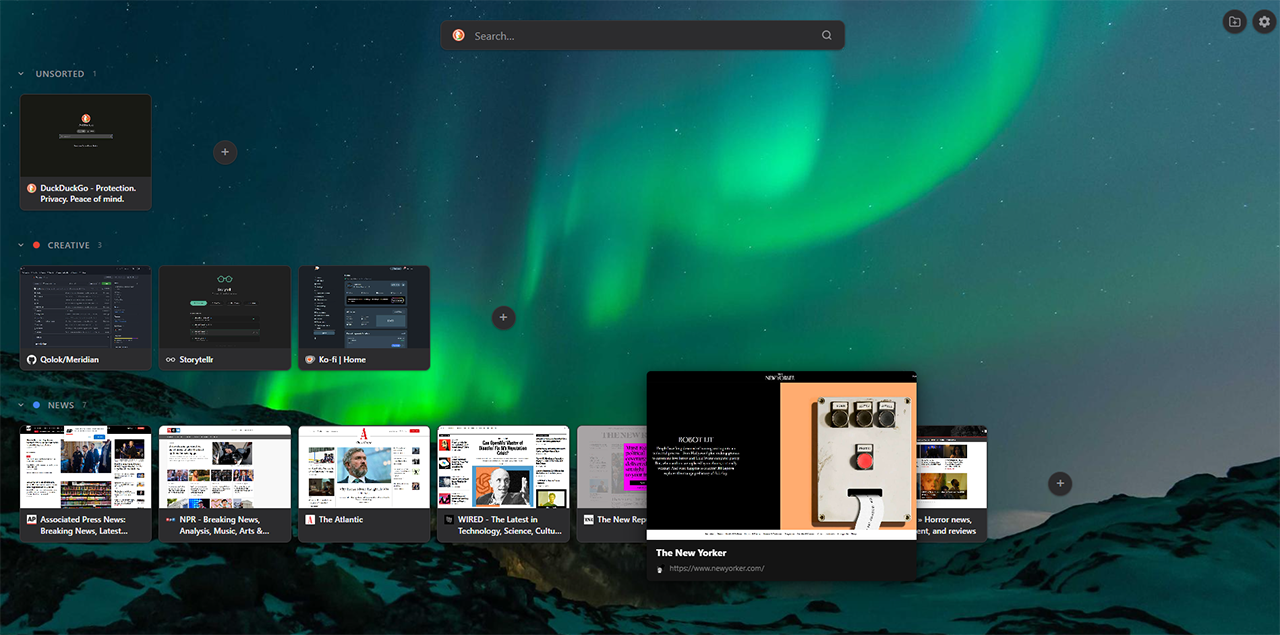Click the WIRED favicon

tap(449, 520)
